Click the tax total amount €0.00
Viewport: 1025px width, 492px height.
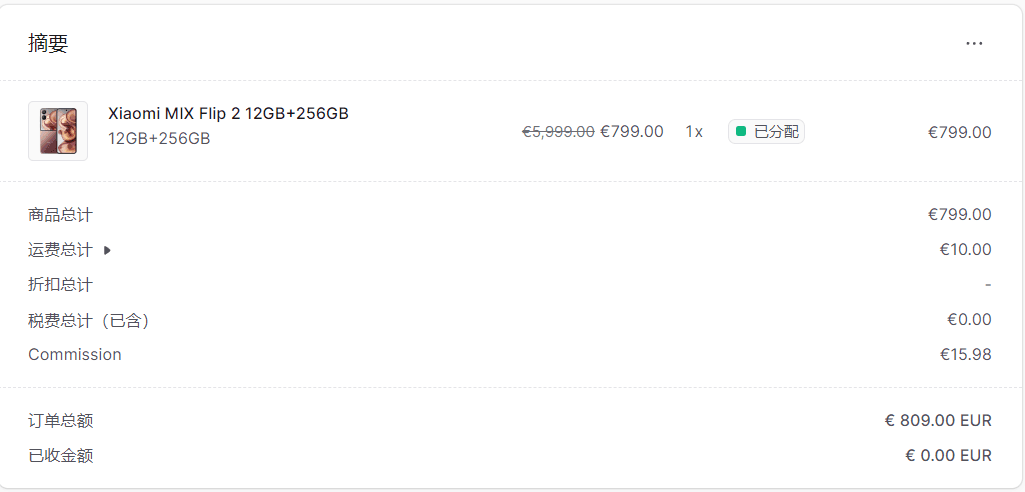coord(969,320)
